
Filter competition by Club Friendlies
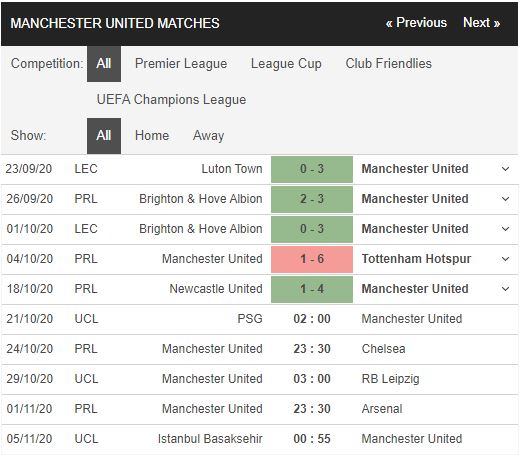389,64
